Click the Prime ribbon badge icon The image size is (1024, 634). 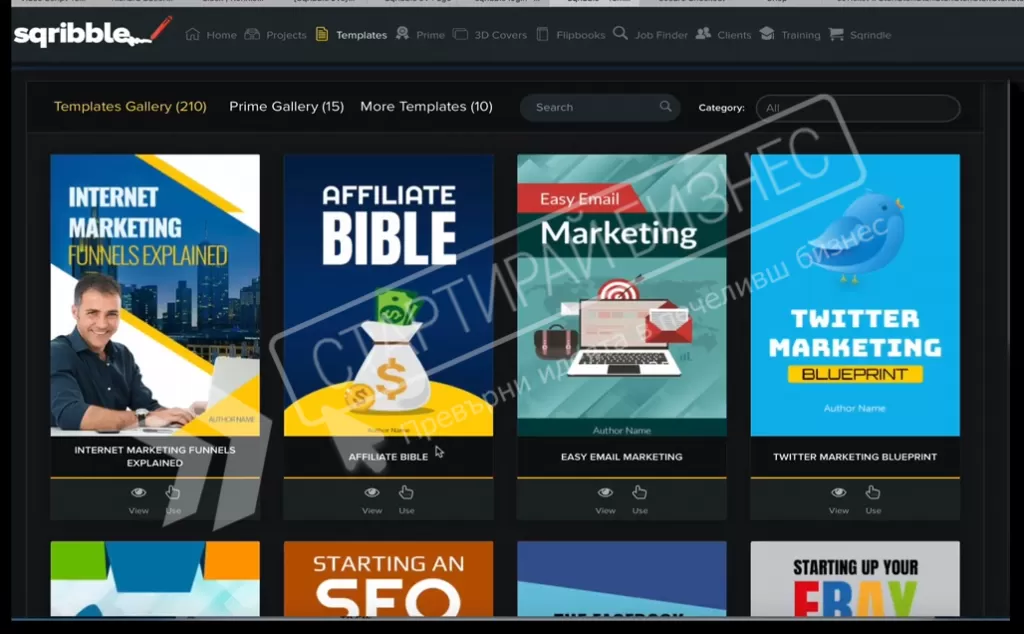point(402,33)
